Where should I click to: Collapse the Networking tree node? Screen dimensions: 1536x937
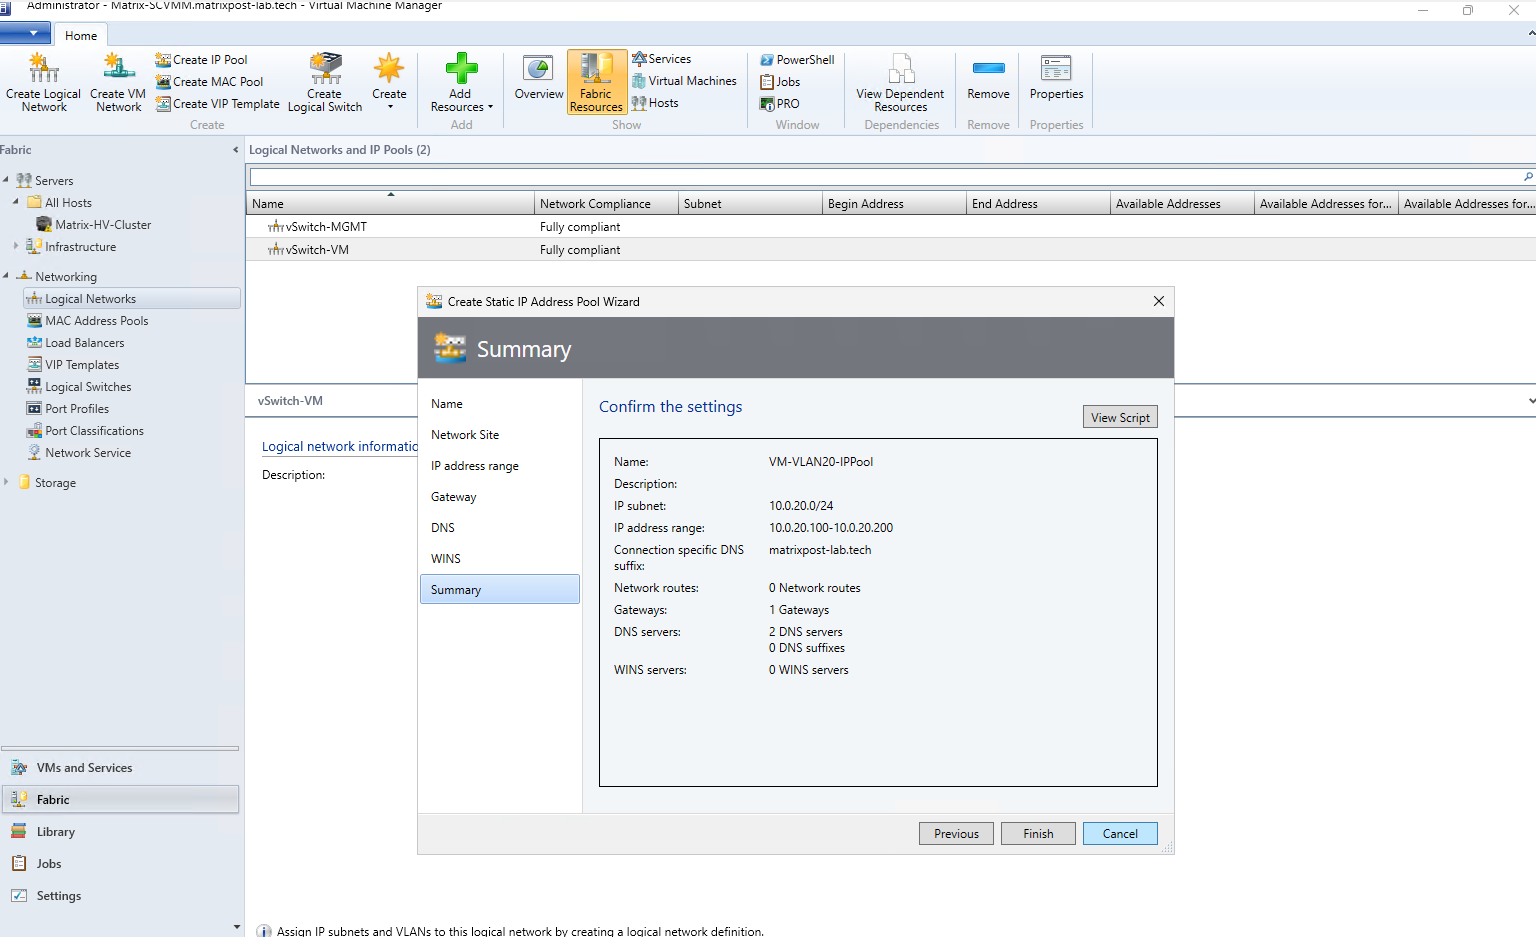pos(6,276)
